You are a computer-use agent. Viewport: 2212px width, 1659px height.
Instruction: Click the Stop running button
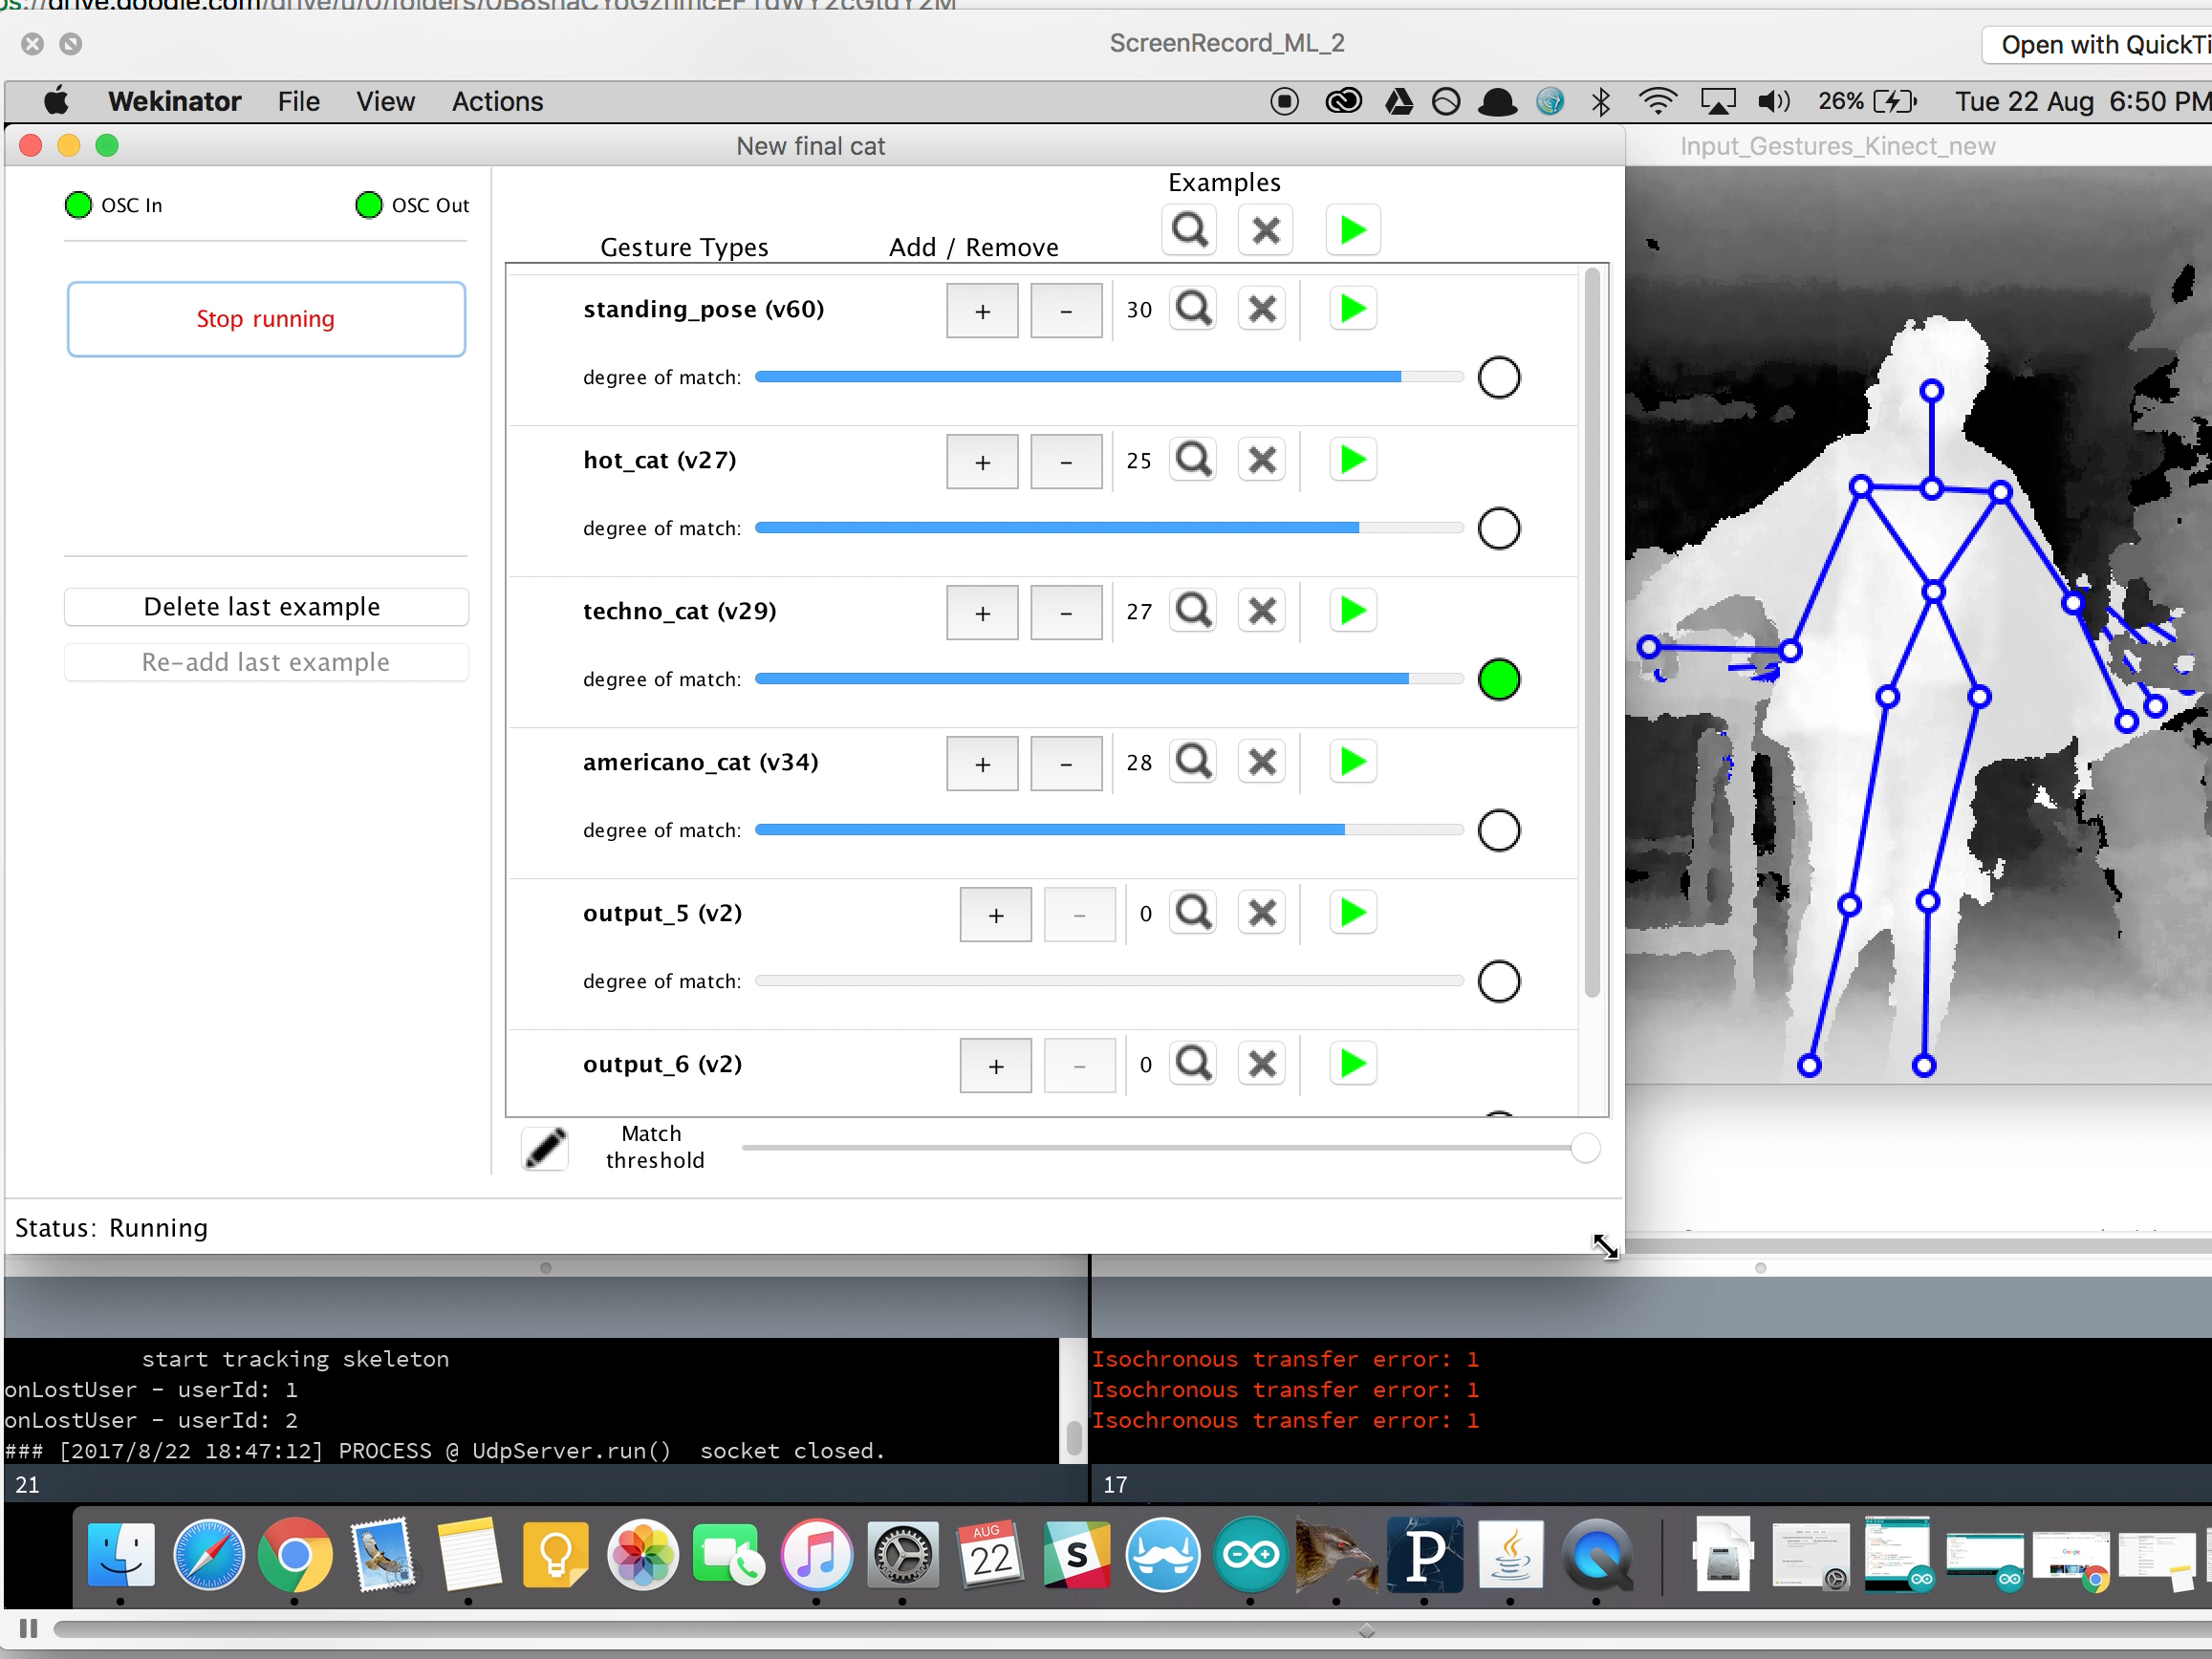pyautogui.click(x=266, y=319)
